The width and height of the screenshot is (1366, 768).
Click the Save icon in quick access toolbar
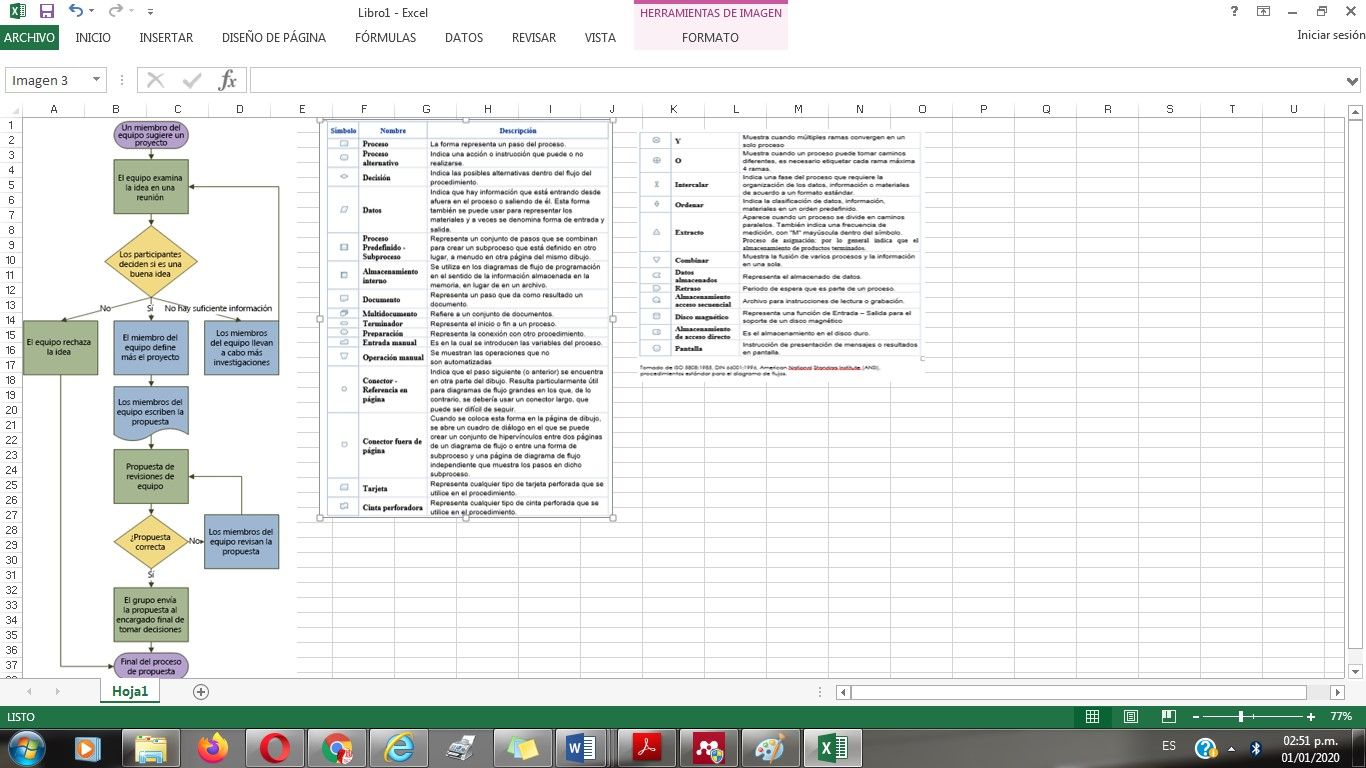[x=46, y=11]
